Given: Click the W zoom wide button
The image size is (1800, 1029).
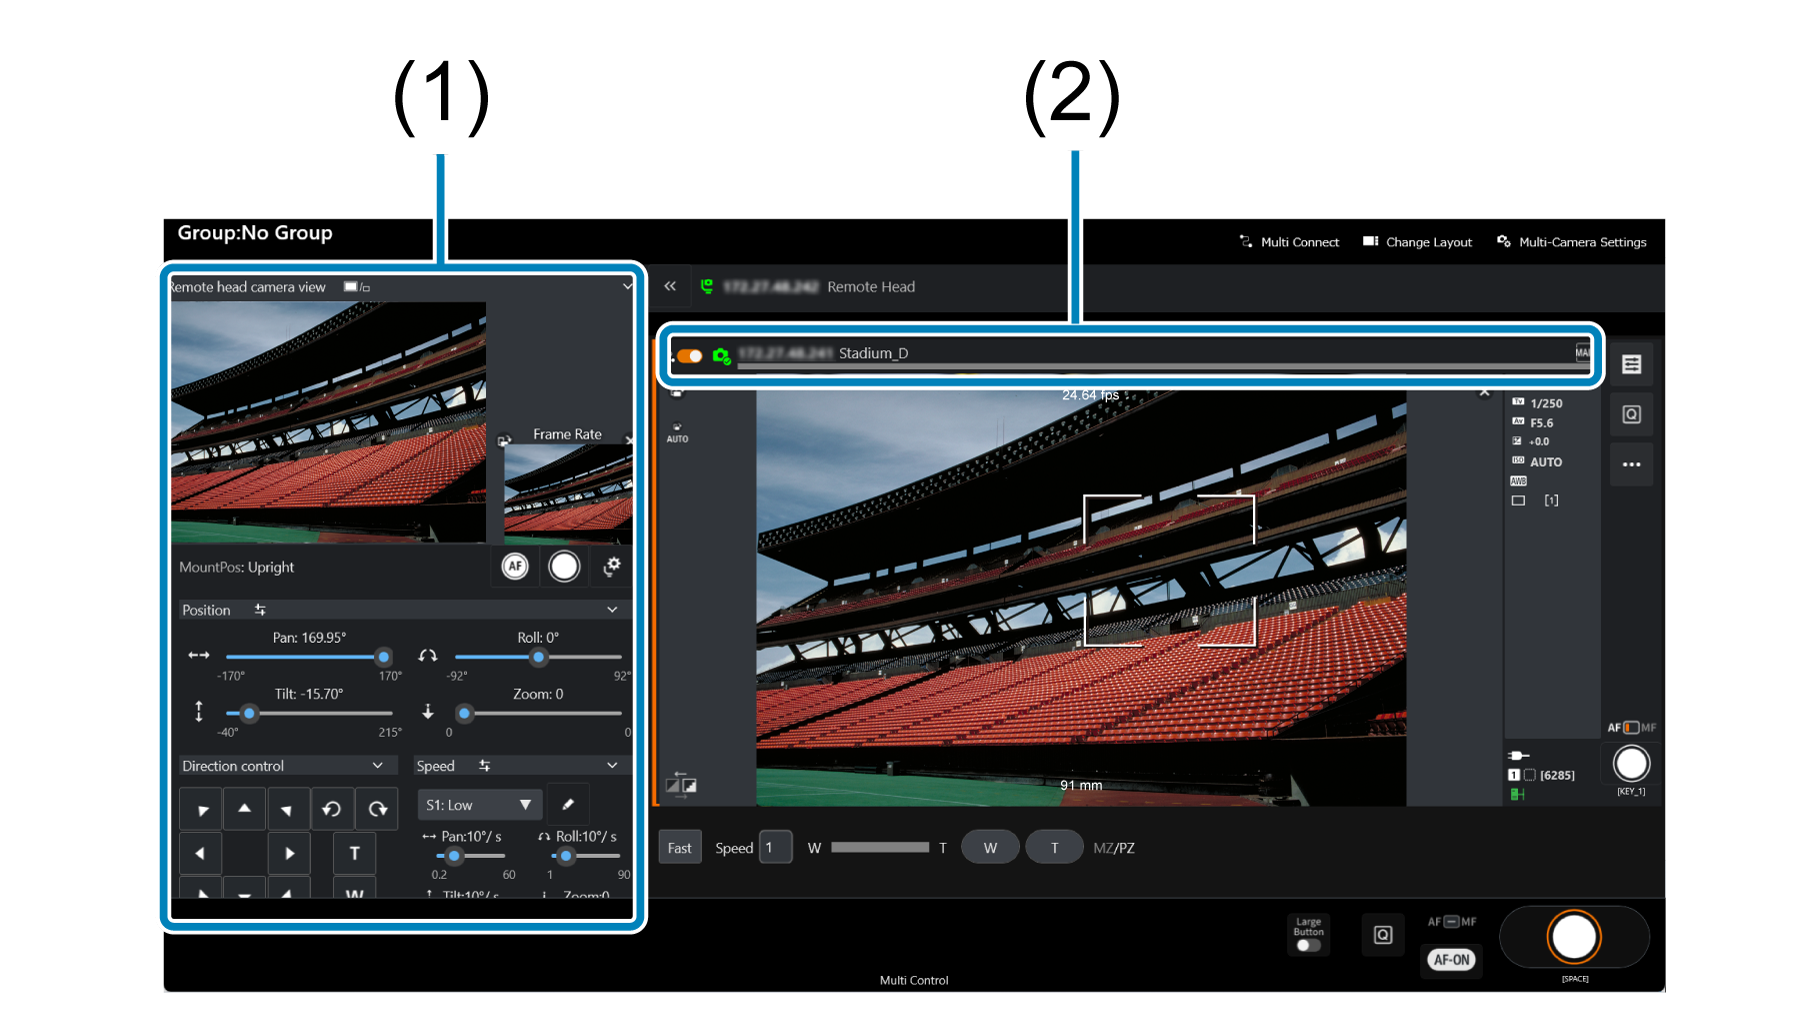Looking at the screenshot, I should [x=990, y=847].
